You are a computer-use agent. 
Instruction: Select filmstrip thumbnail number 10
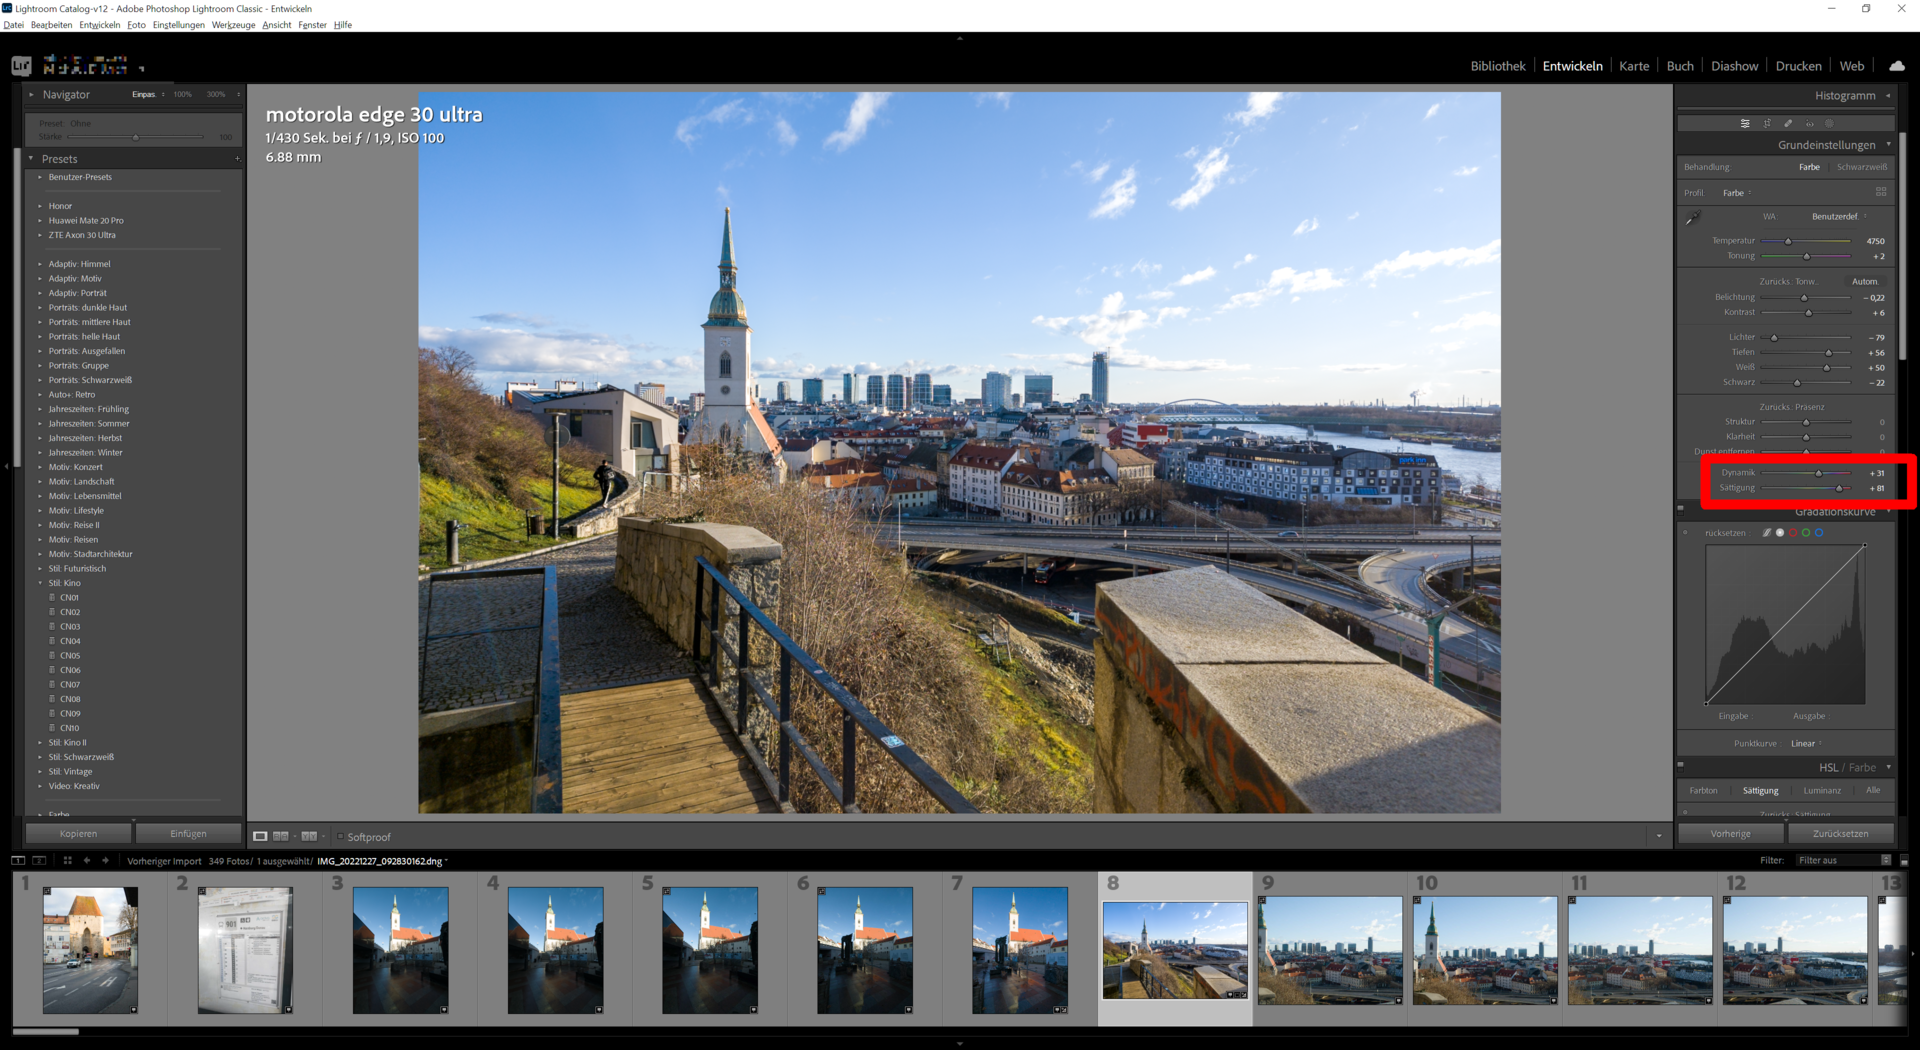tap(1485, 950)
